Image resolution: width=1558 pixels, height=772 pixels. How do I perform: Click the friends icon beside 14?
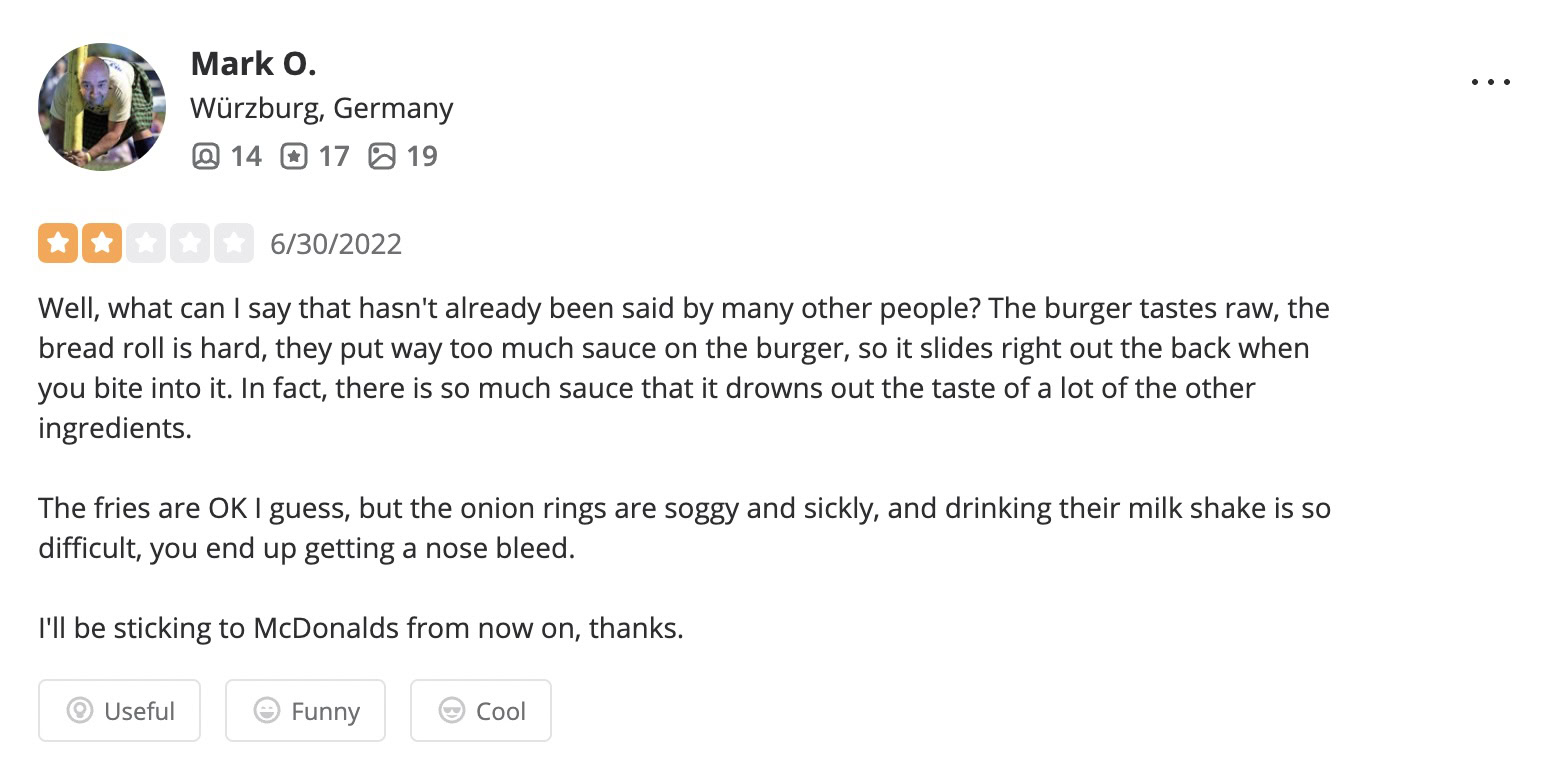pyautogui.click(x=206, y=156)
